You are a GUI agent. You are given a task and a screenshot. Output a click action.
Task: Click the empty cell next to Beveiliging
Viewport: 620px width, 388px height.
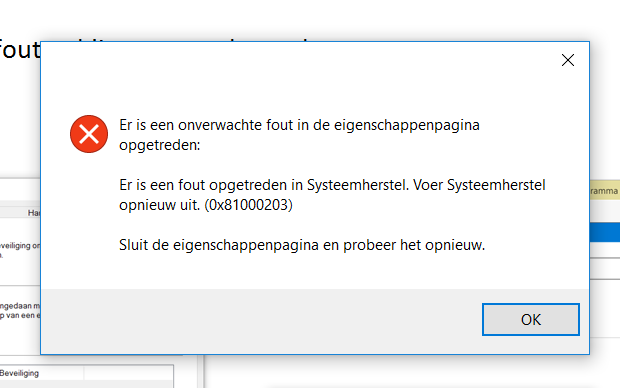tap(129, 373)
